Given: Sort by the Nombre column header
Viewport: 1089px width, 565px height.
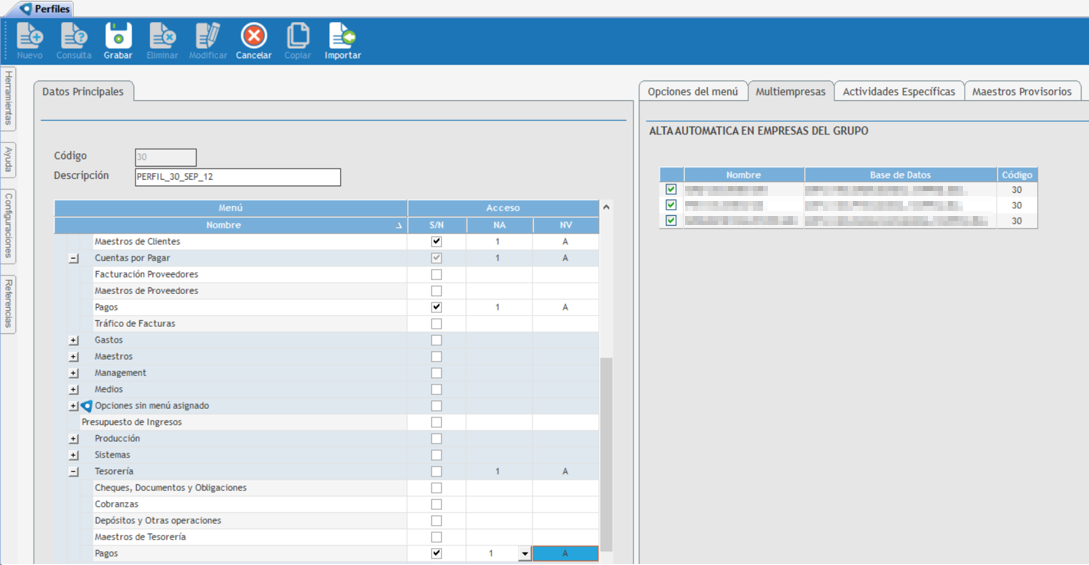Looking at the screenshot, I should point(231,226).
